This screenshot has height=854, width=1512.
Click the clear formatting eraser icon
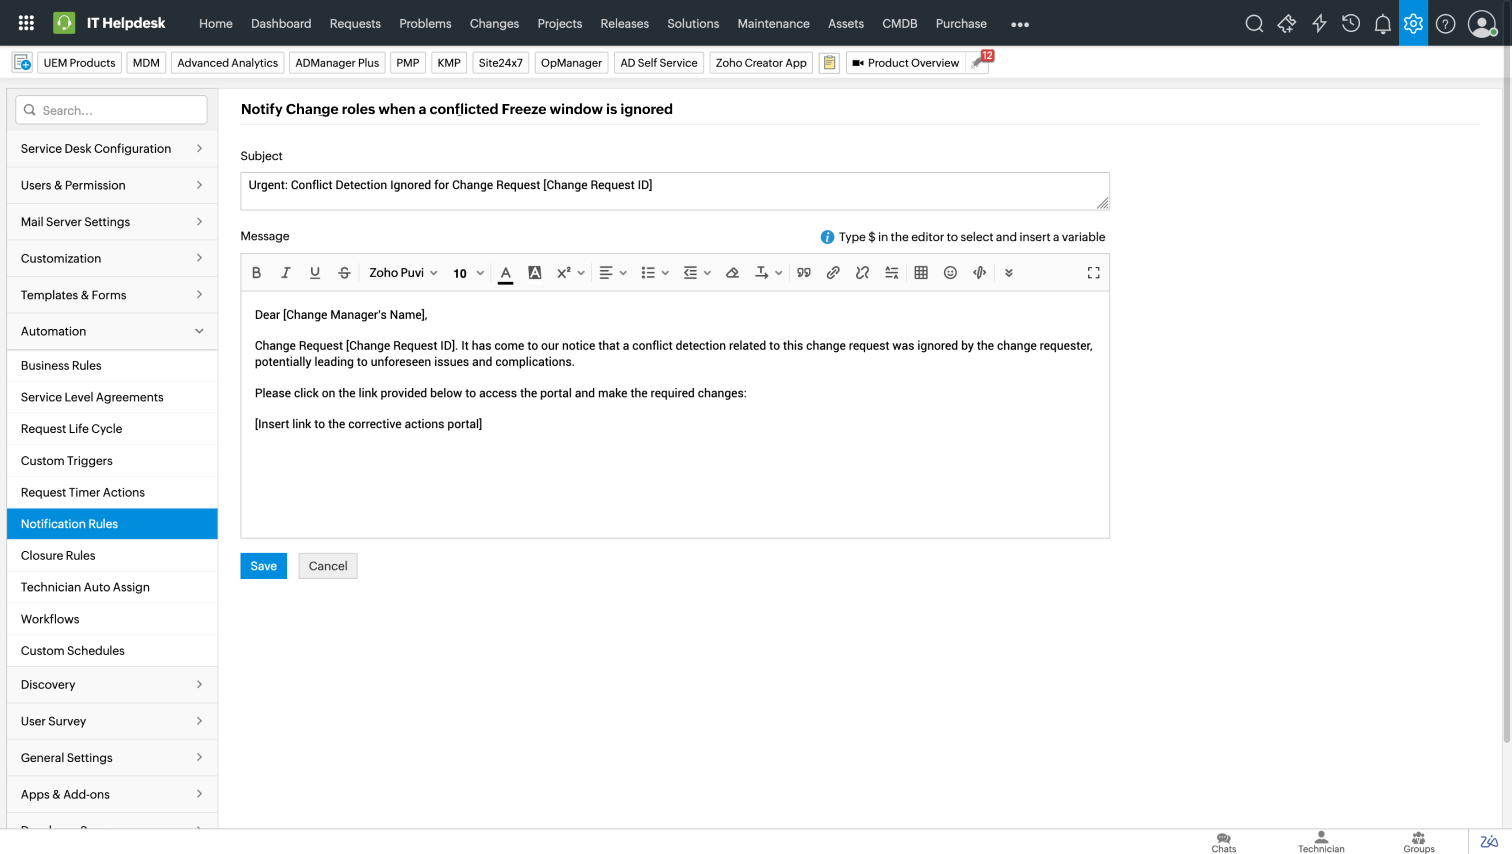point(732,273)
